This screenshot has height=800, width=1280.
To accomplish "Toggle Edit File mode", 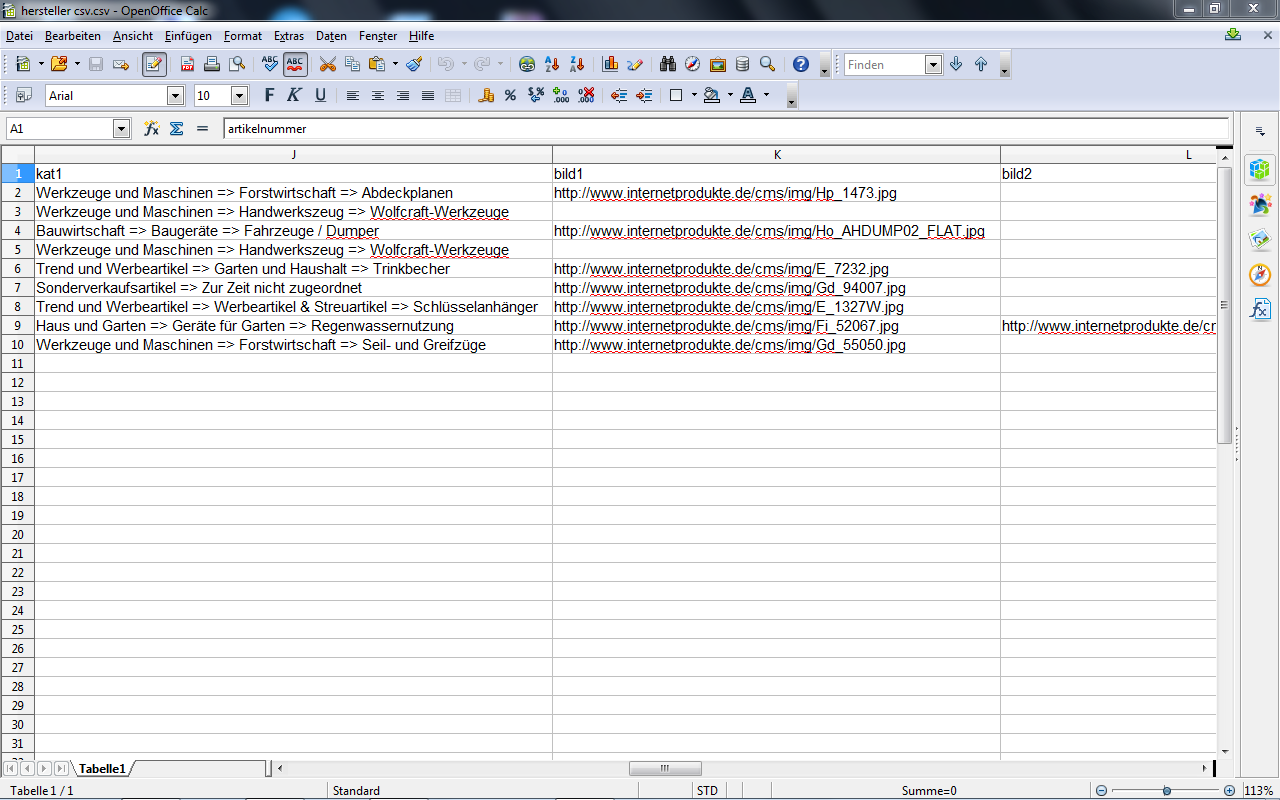I will [x=154, y=64].
